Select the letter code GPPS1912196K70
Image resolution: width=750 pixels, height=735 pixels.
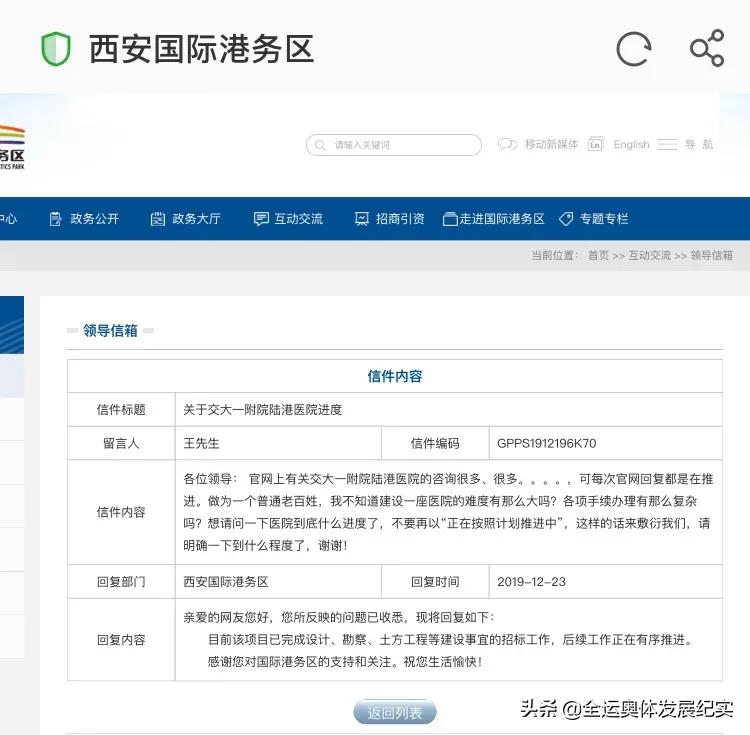547,443
